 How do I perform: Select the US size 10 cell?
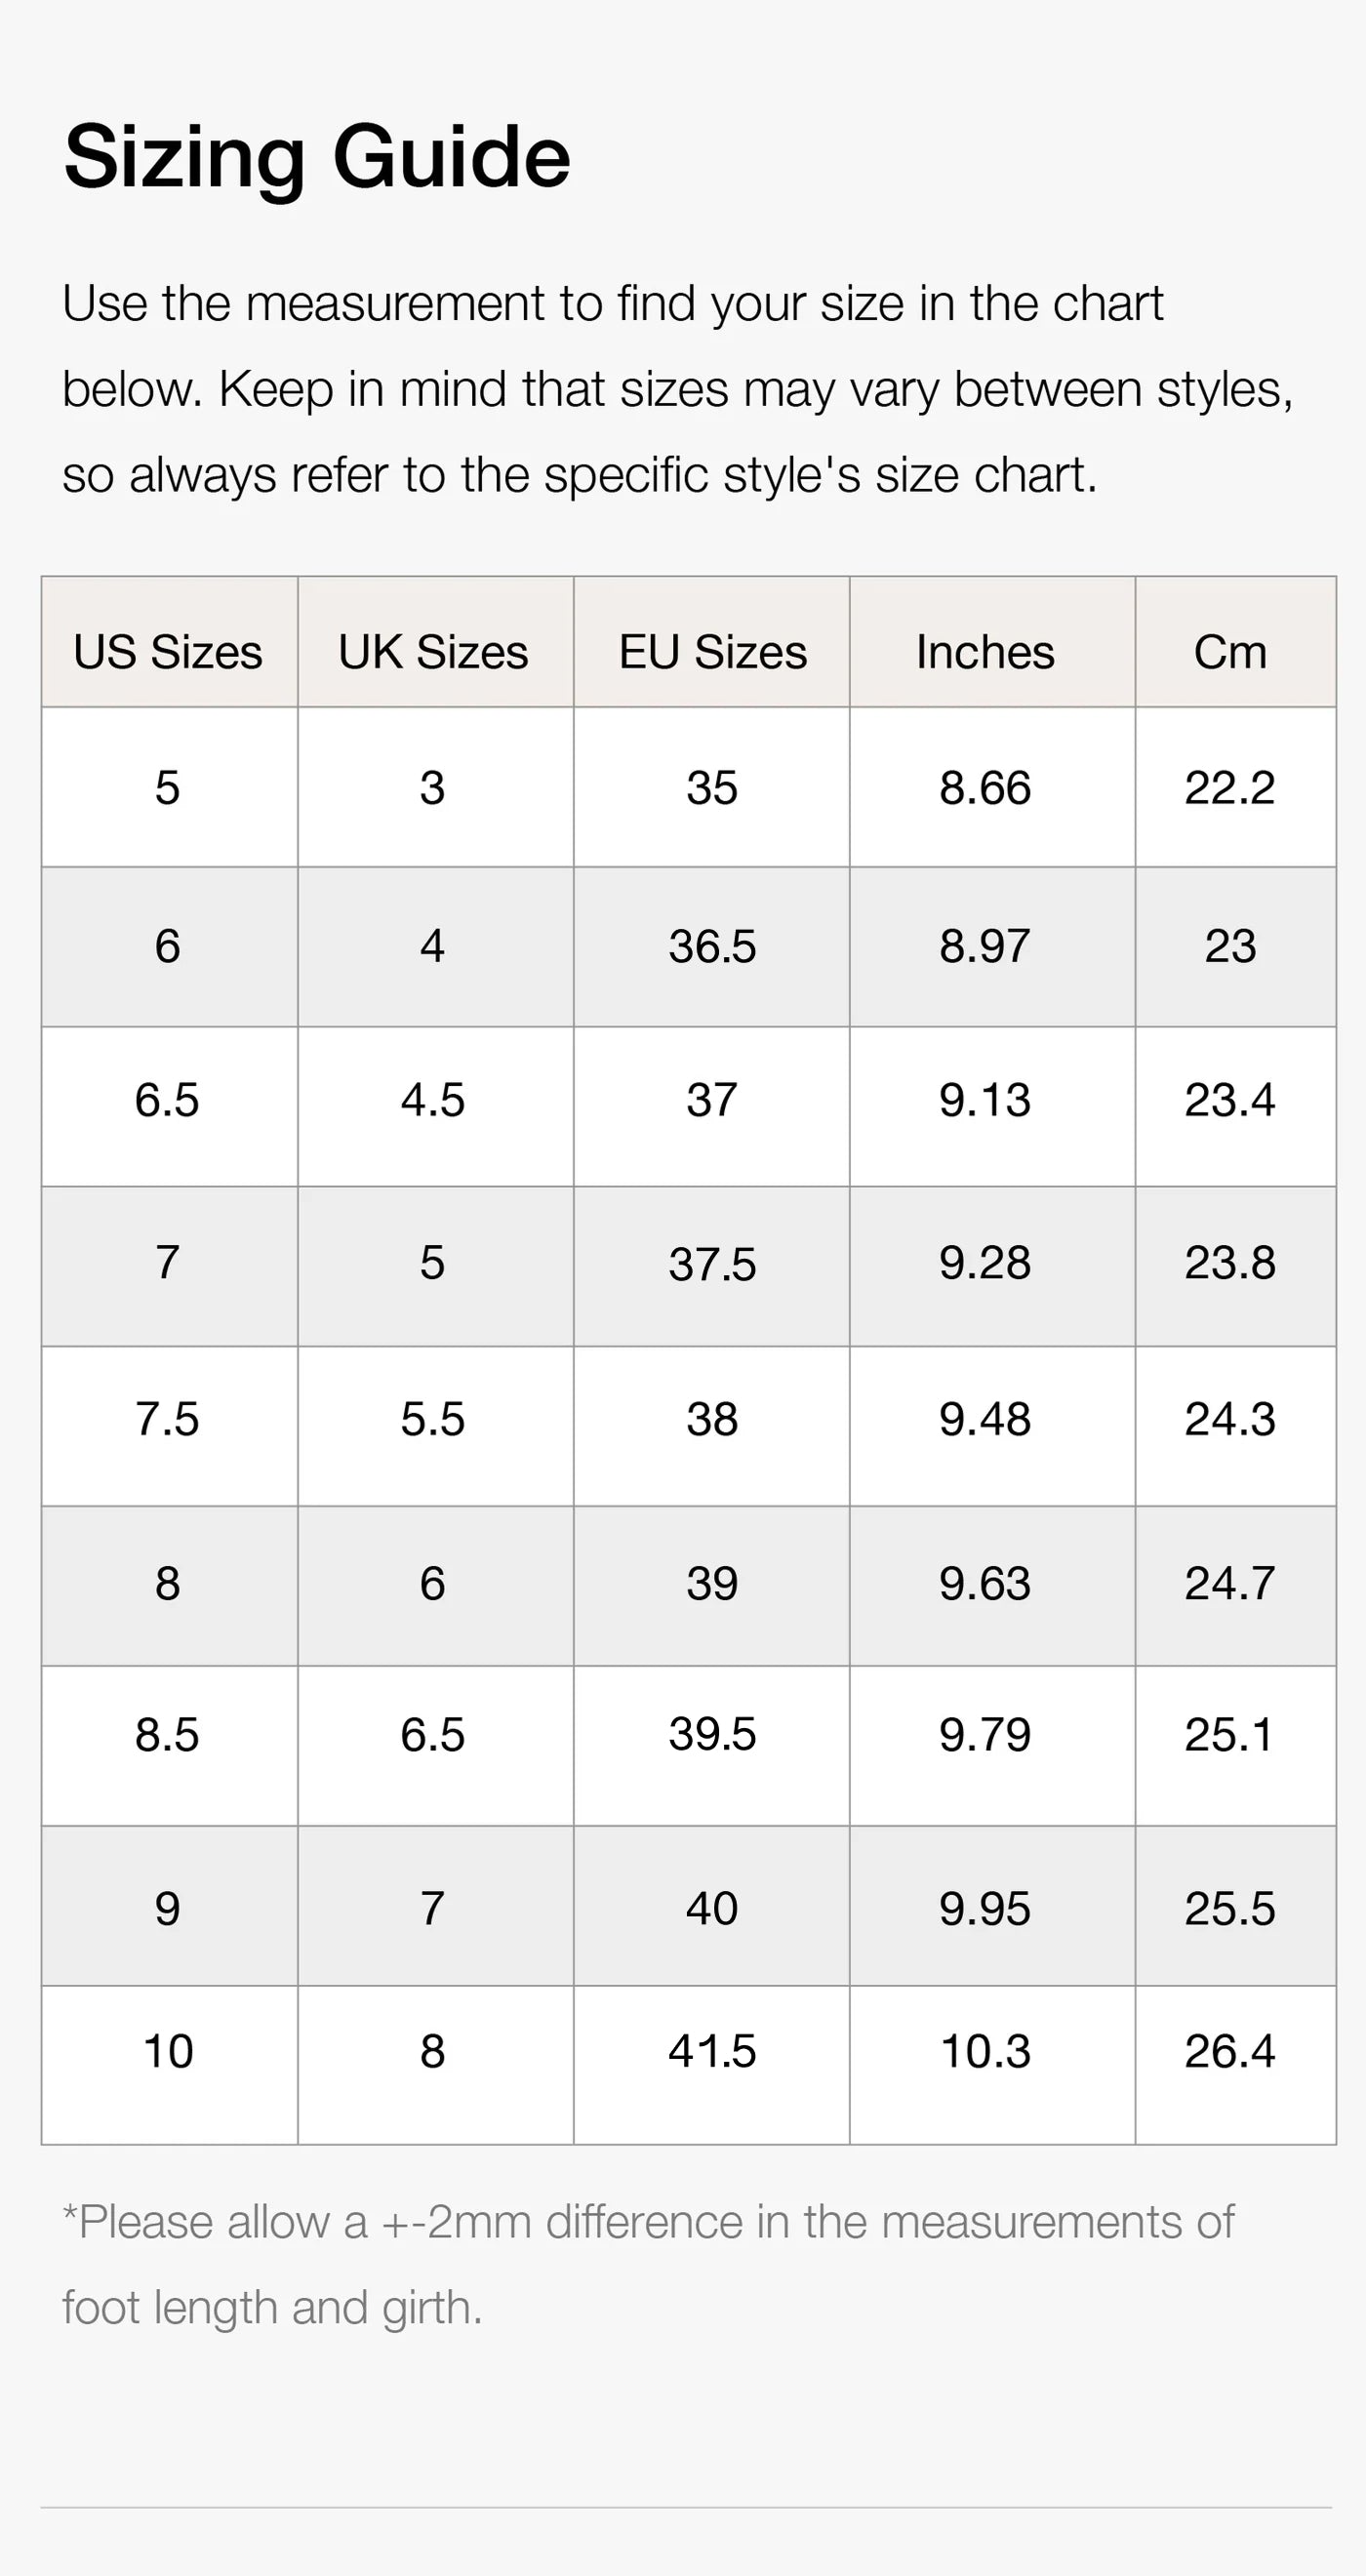[168, 2051]
